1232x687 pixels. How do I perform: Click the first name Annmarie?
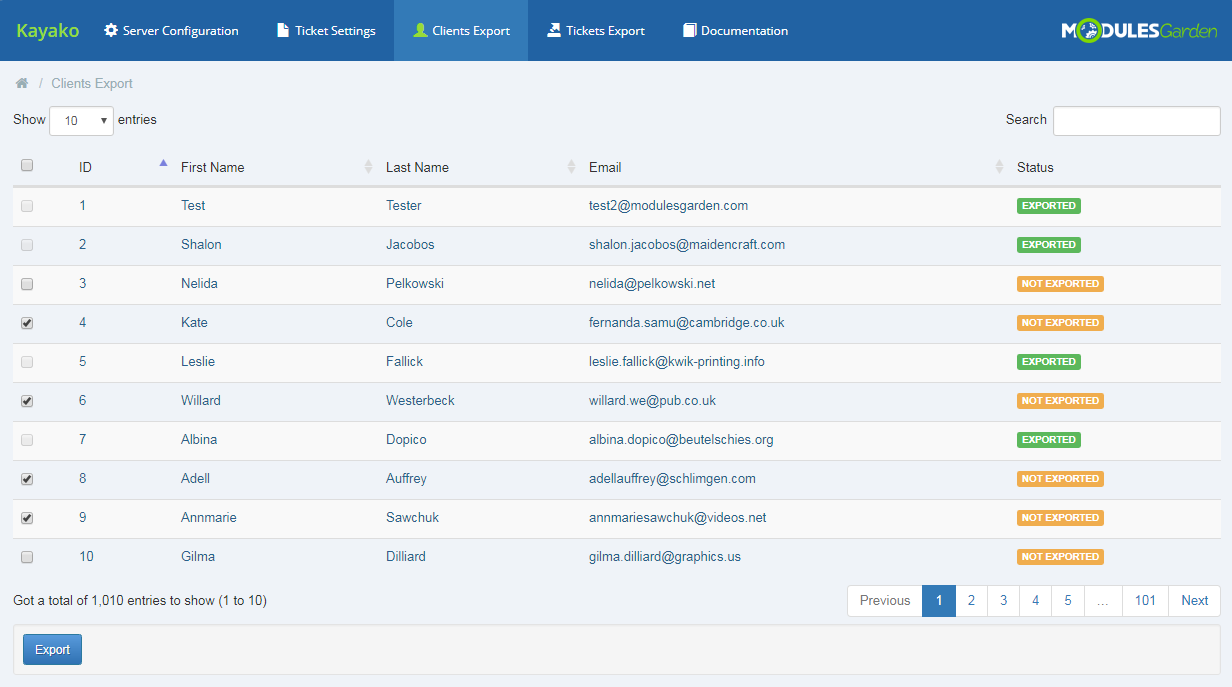pyautogui.click(x=209, y=518)
